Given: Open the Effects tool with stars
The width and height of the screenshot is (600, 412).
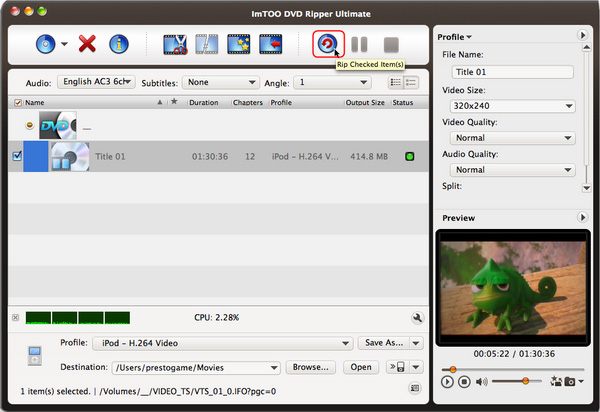Looking at the screenshot, I should 238,44.
